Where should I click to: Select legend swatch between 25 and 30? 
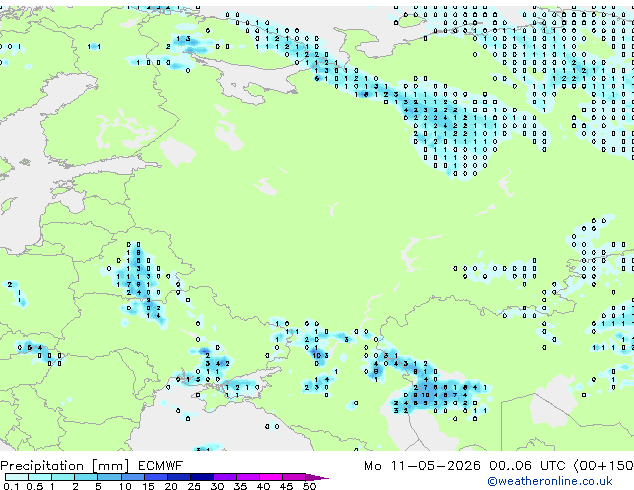click(202, 477)
